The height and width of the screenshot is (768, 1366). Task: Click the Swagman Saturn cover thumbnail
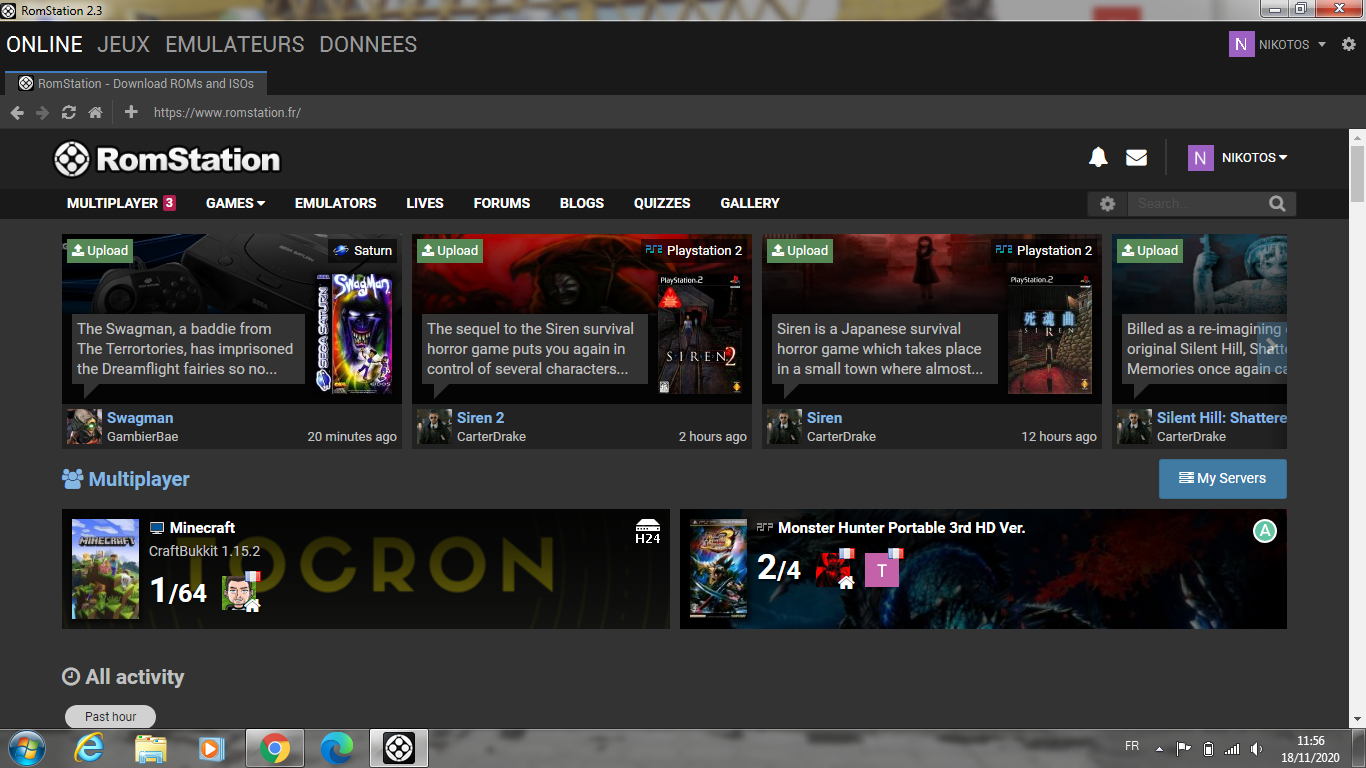[354, 332]
